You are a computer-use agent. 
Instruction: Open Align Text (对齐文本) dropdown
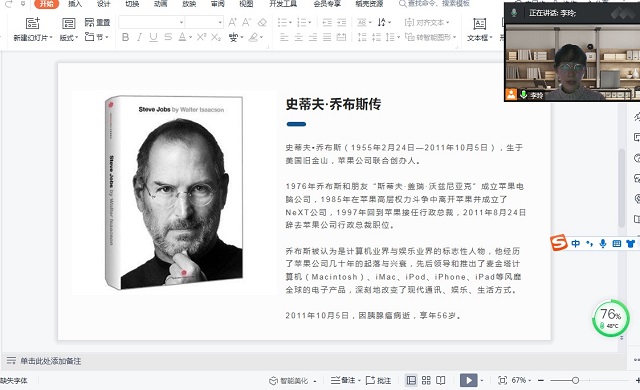[427, 22]
